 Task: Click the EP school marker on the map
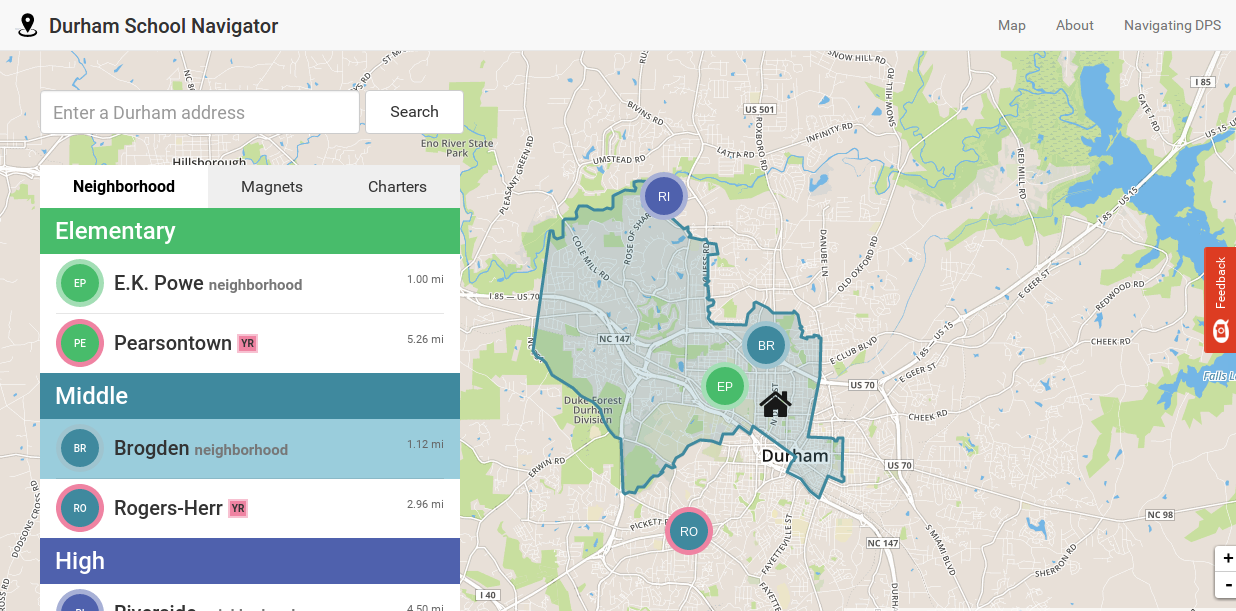pos(725,387)
